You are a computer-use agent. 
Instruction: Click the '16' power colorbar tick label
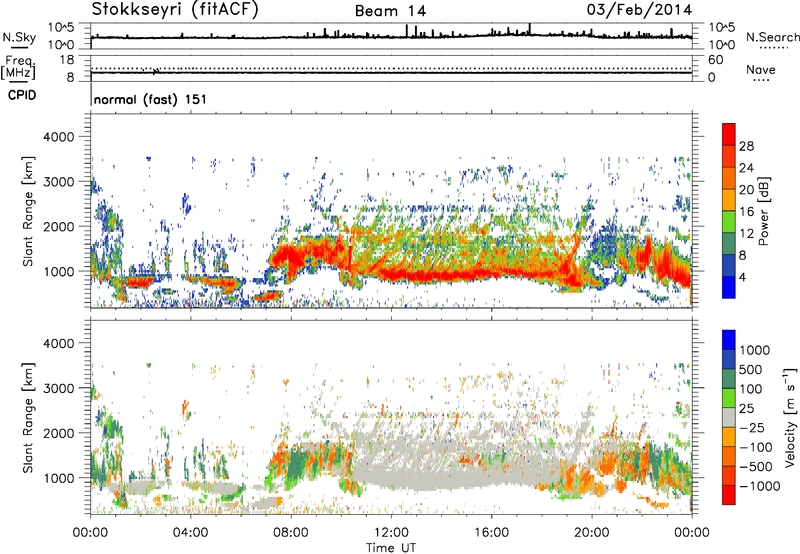click(746, 212)
